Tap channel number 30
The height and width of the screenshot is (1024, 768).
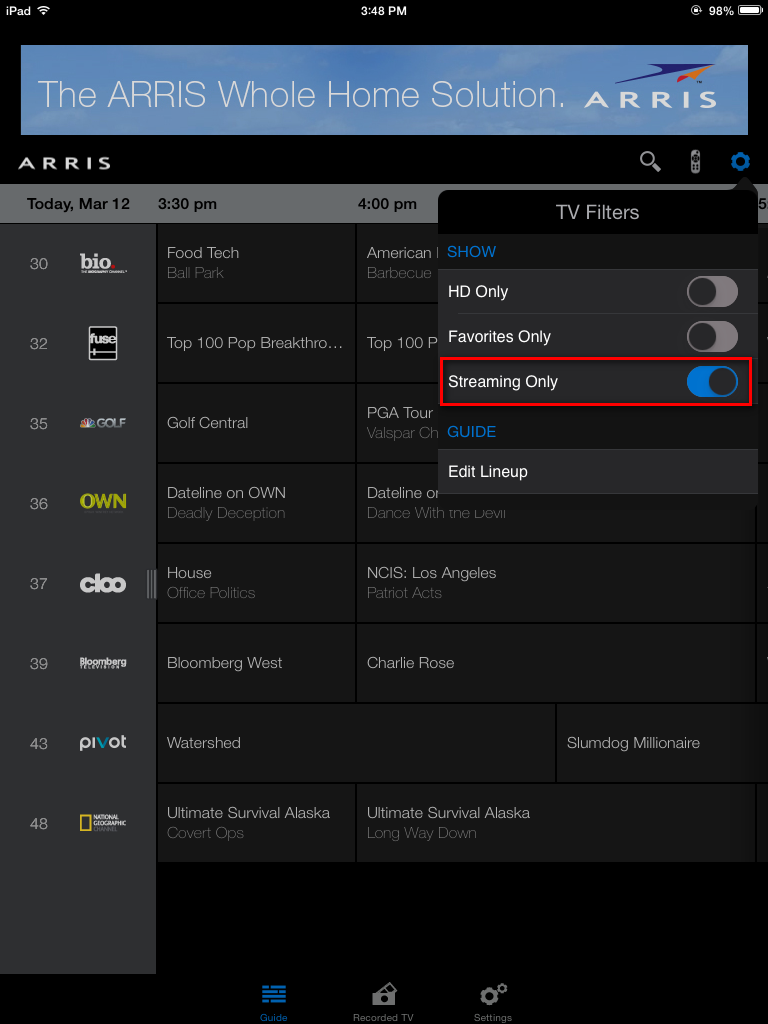pyautogui.click(x=39, y=263)
